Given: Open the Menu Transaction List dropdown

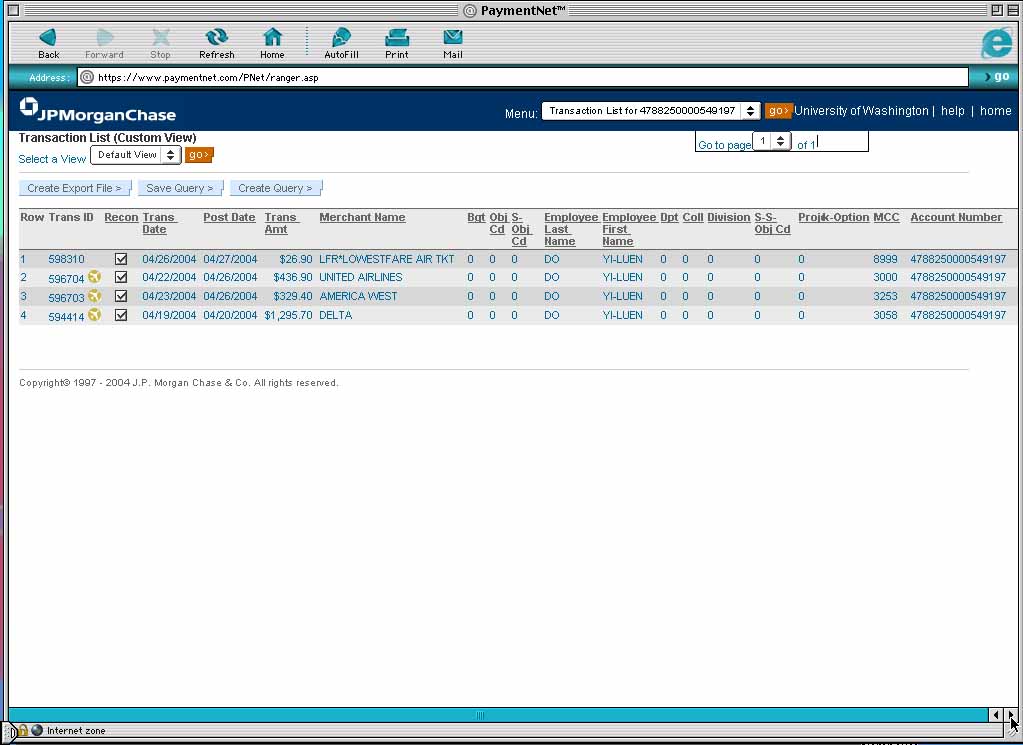Looking at the screenshot, I should [x=650, y=111].
